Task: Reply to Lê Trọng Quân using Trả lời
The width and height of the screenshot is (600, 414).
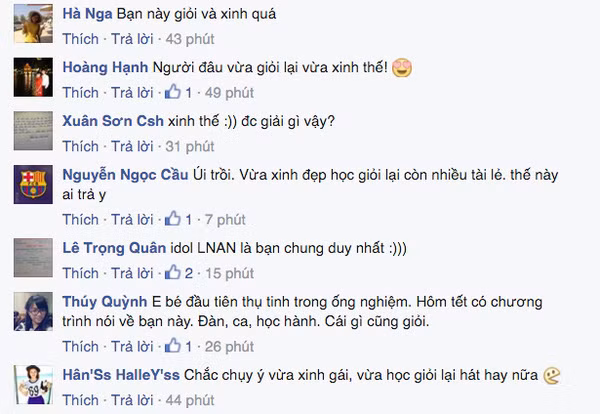Action: [132, 273]
